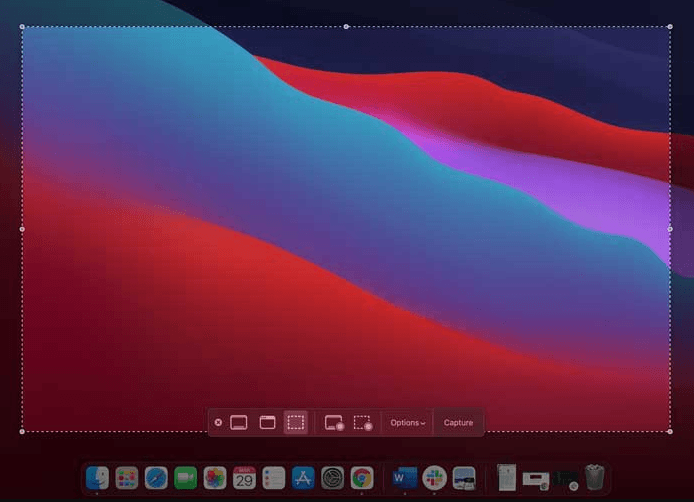Open FaceTime from the Dock
The height and width of the screenshot is (502, 694).
tap(185, 478)
